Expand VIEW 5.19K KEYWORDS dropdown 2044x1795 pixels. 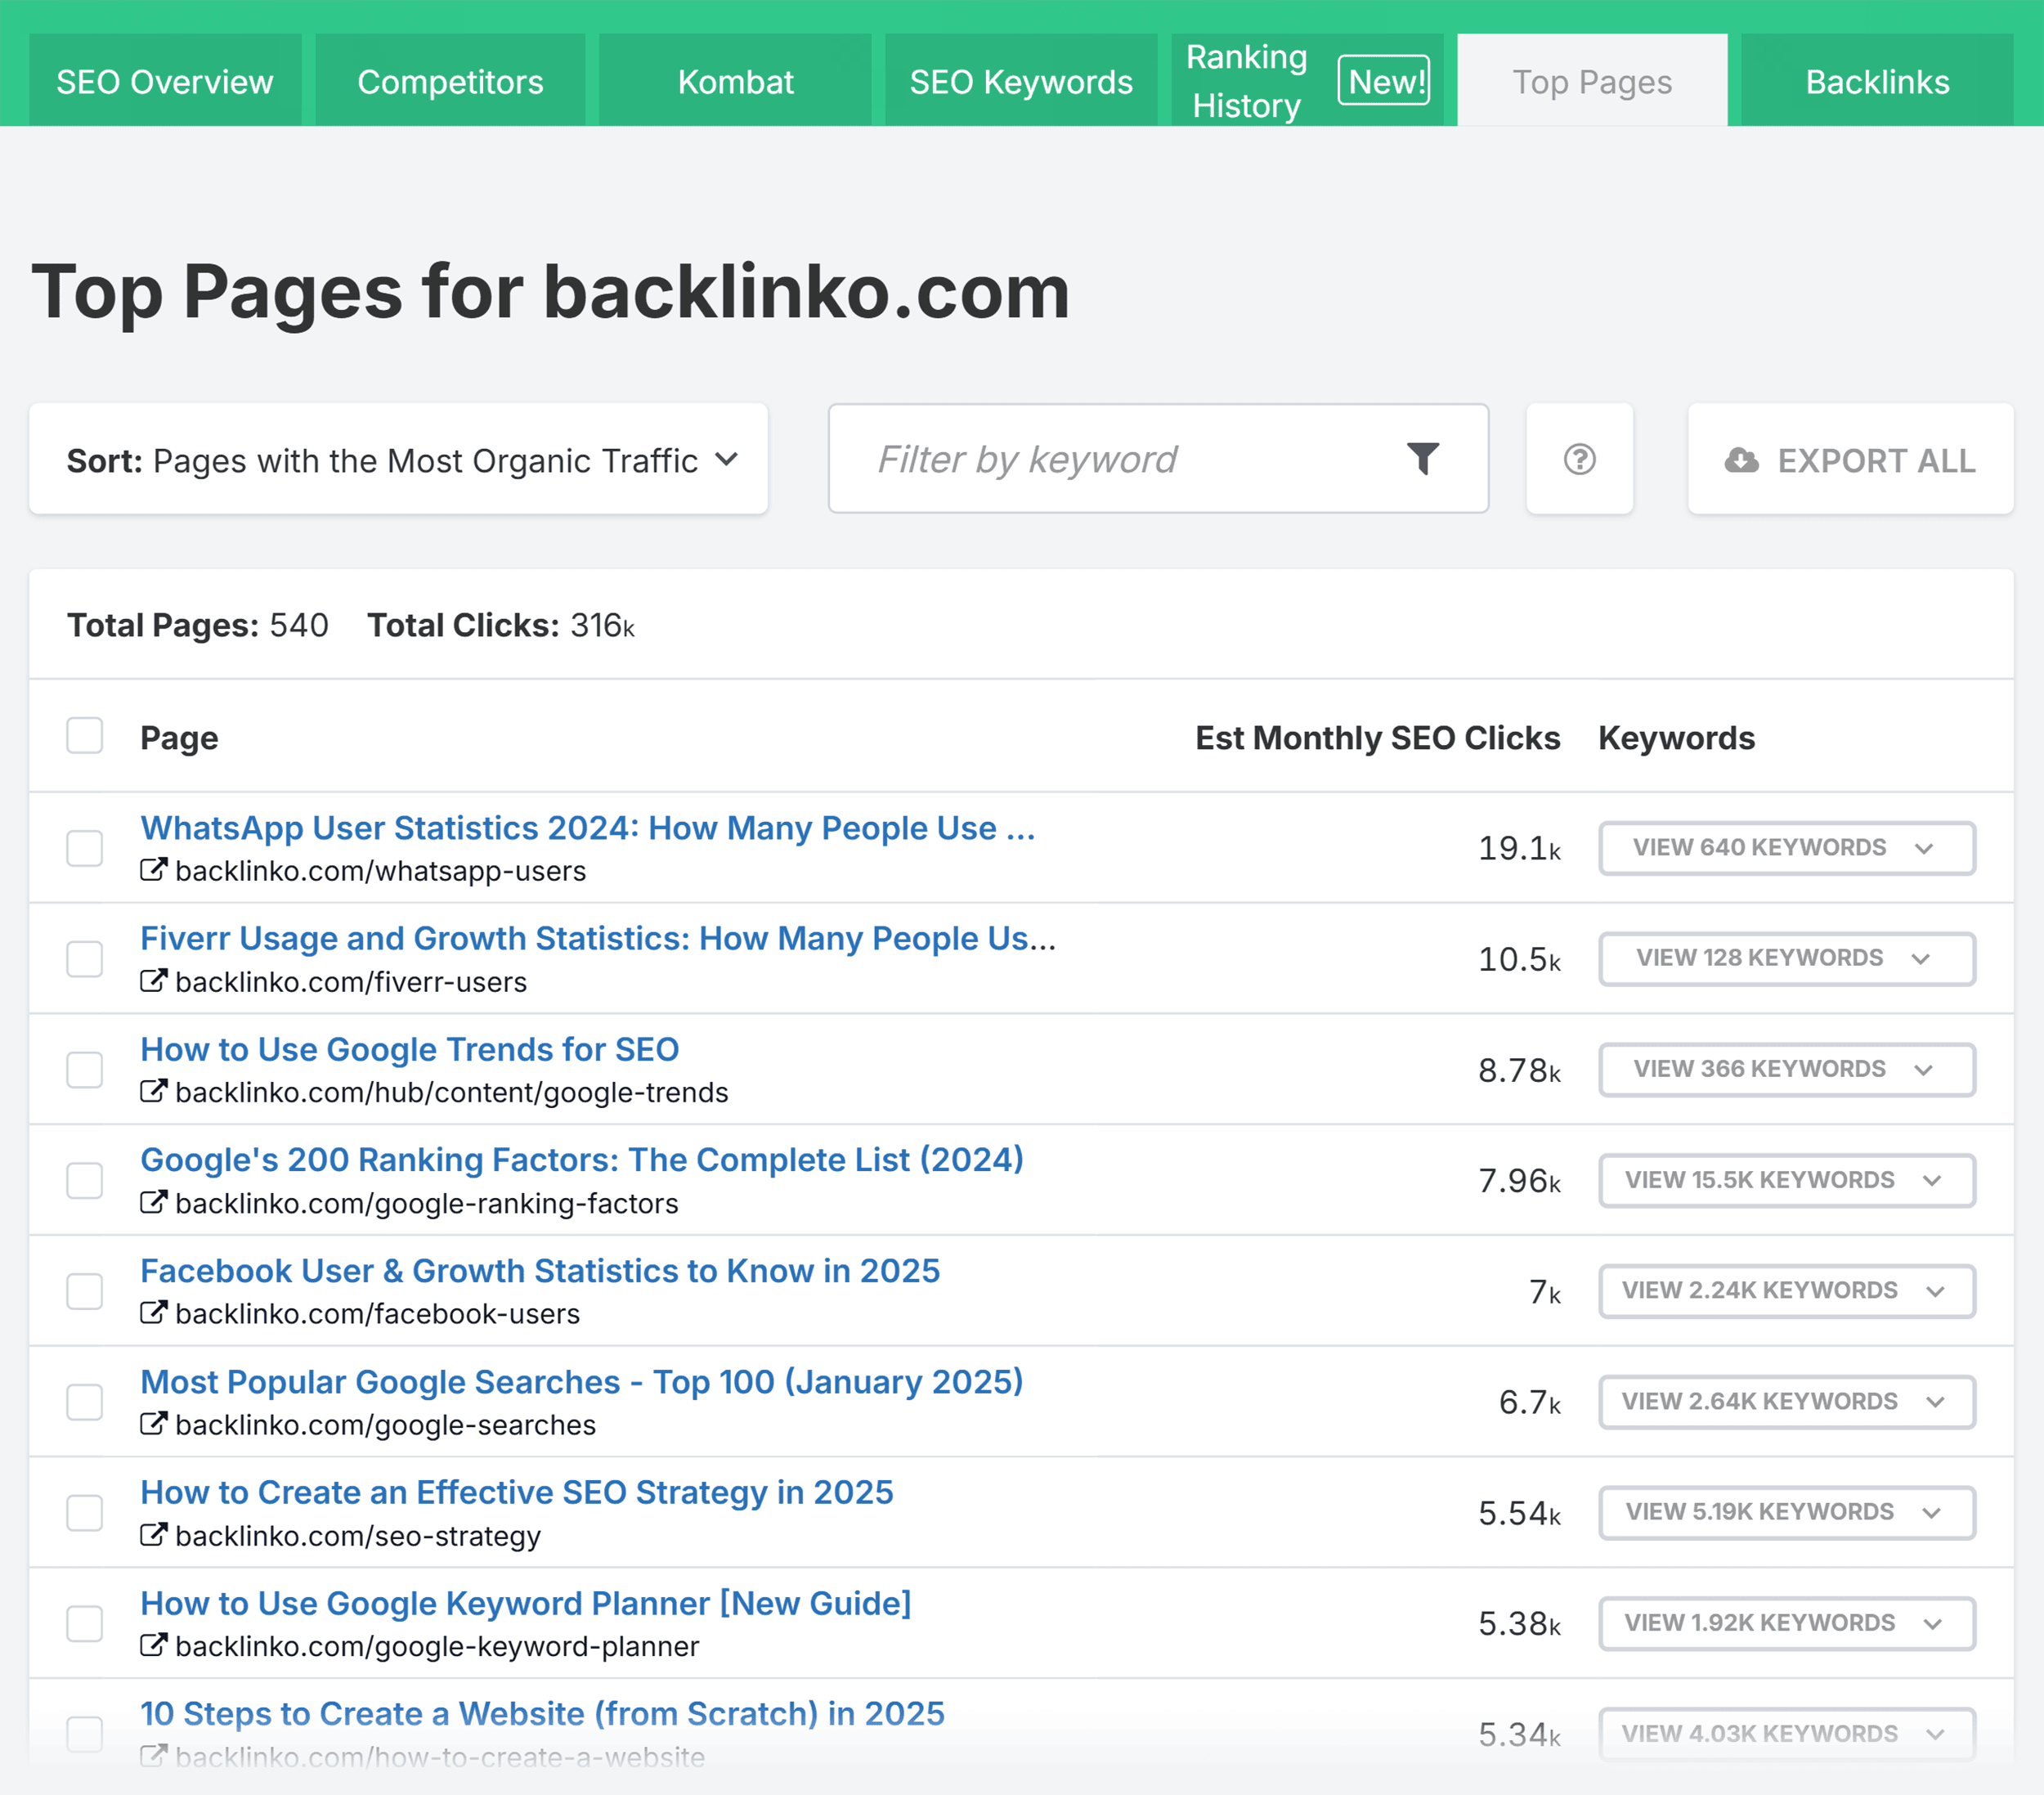tap(1786, 1512)
